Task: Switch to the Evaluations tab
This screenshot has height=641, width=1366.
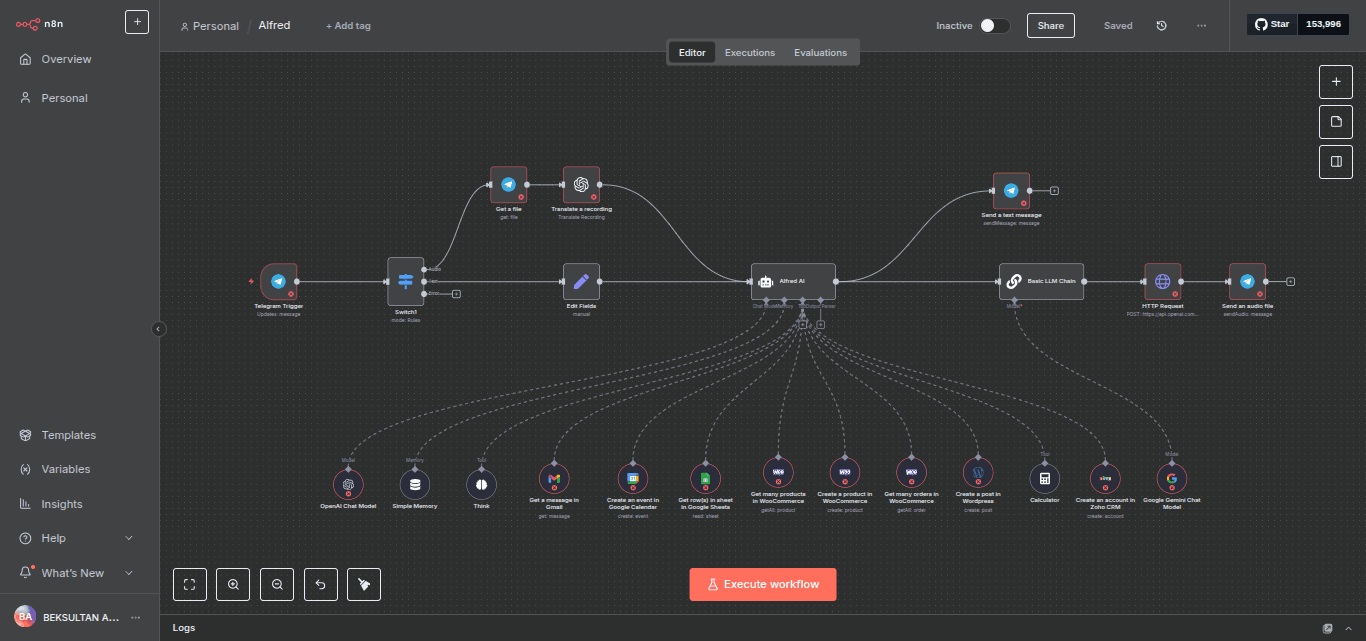Action: pyautogui.click(x=820, y=53)
